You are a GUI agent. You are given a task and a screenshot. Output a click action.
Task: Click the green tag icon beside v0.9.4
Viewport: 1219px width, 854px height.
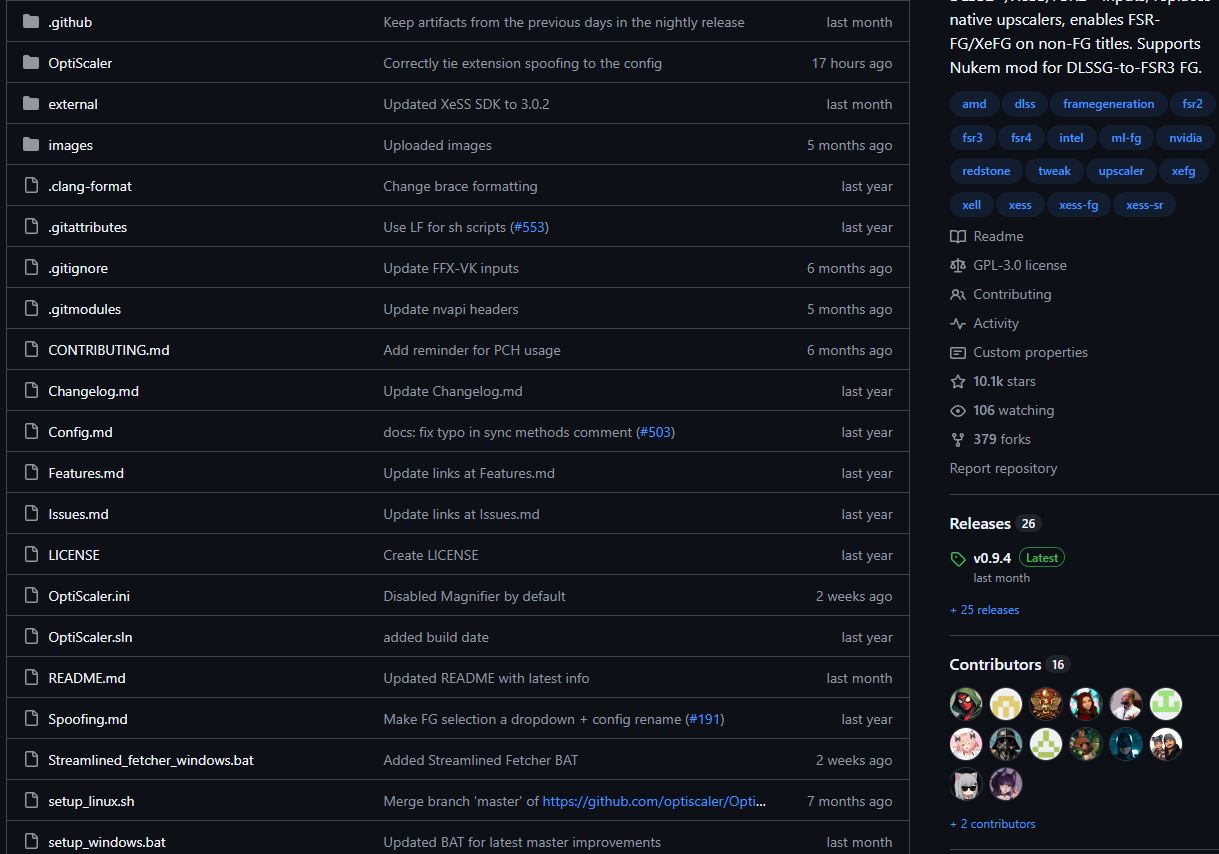point(958,559)
